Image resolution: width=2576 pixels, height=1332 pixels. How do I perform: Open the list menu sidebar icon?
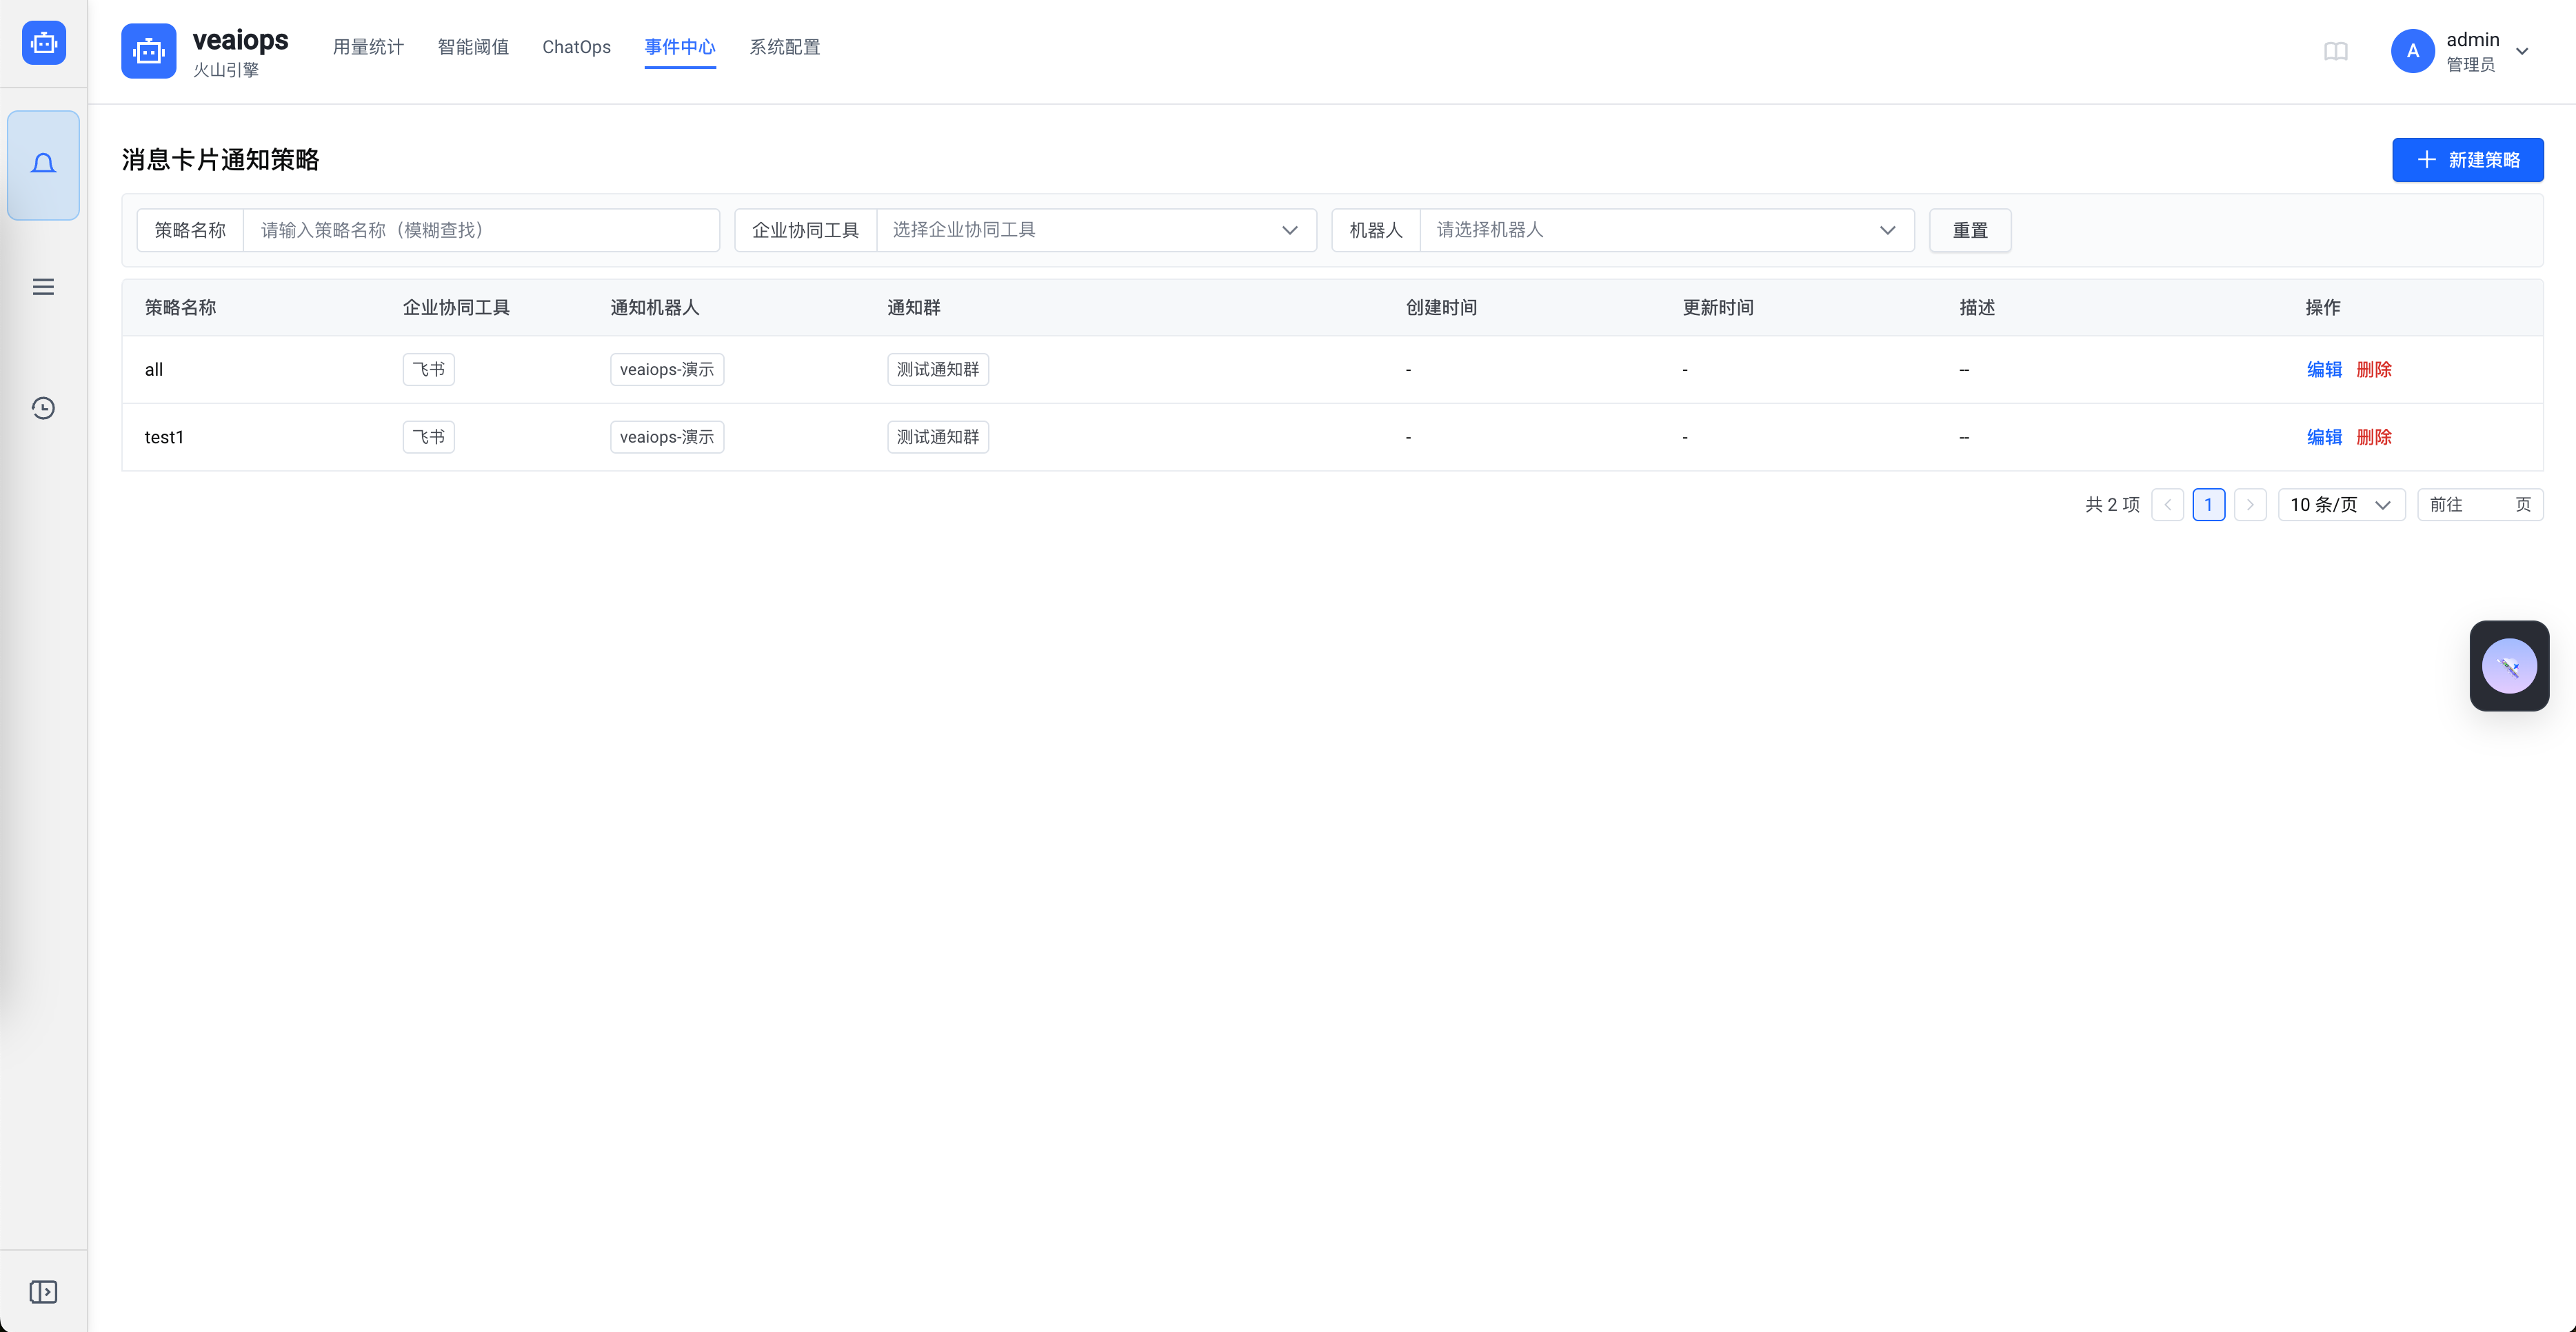click(43, 287)
